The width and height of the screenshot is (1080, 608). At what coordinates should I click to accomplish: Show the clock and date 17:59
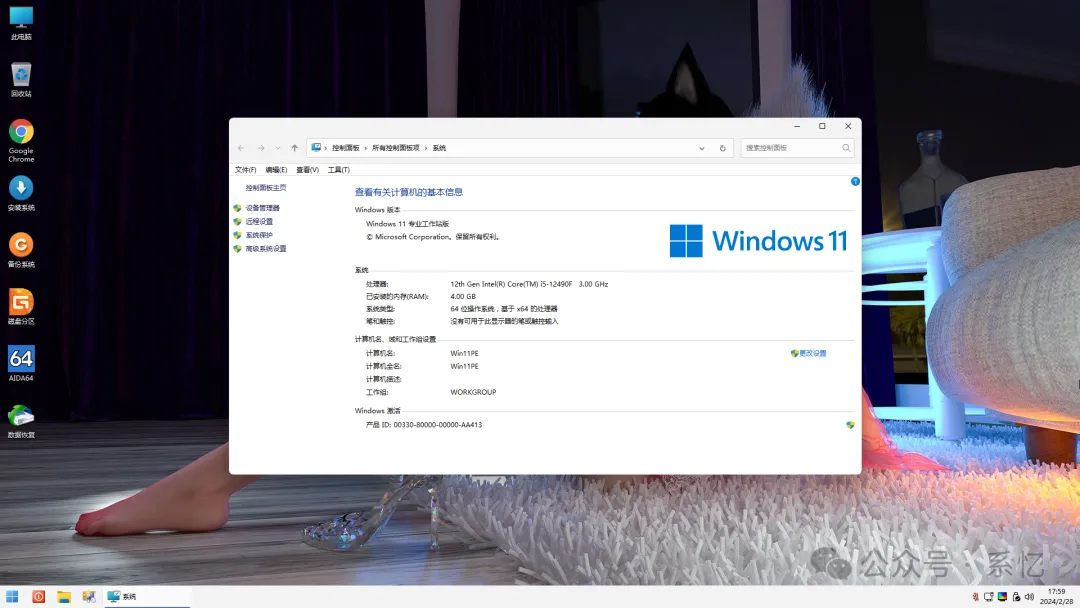coord(1057,596)
